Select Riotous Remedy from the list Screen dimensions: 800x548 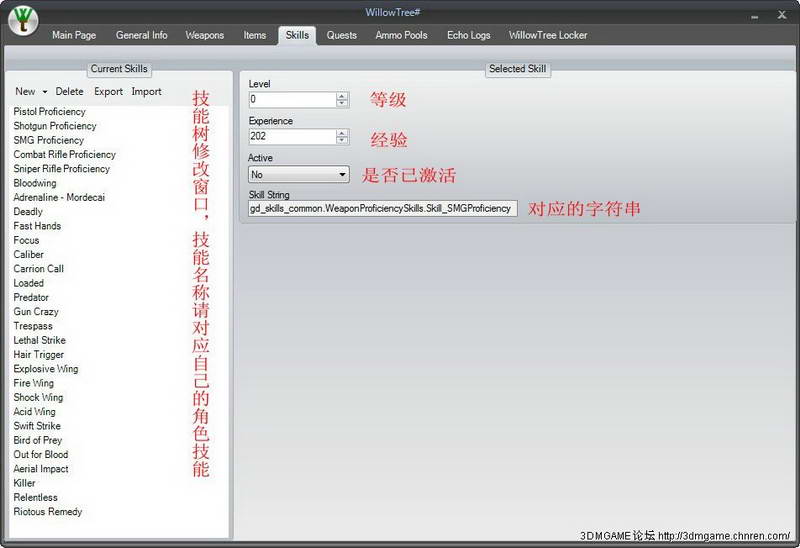click(x=48, y=512)
